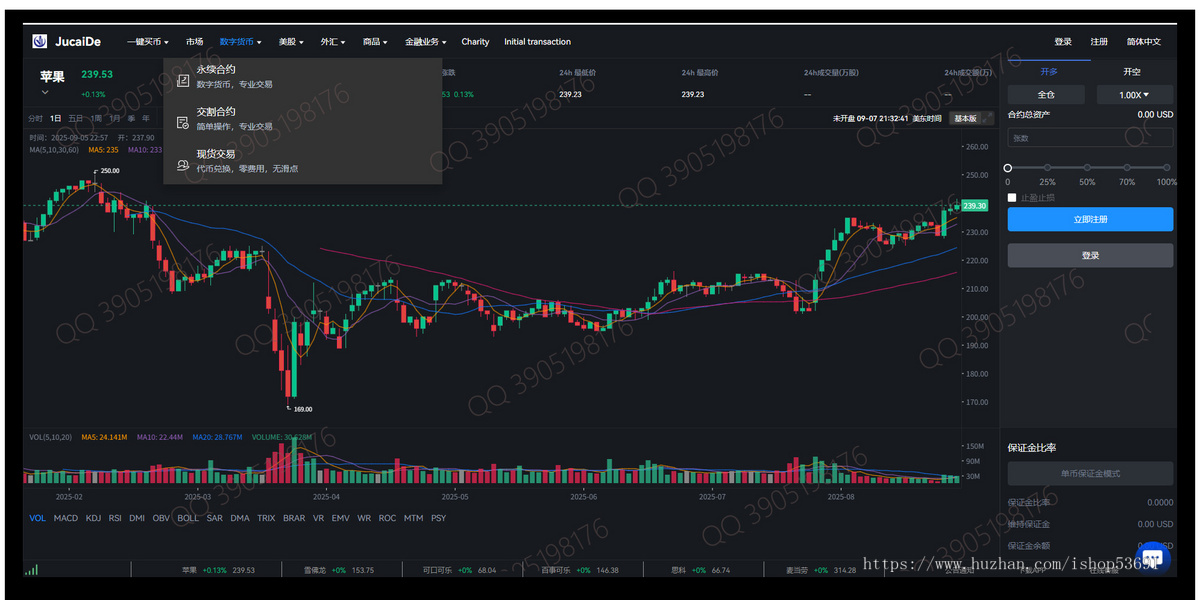
Task: Click the 全仓 margin mode button
Action: click(1046, 95)
